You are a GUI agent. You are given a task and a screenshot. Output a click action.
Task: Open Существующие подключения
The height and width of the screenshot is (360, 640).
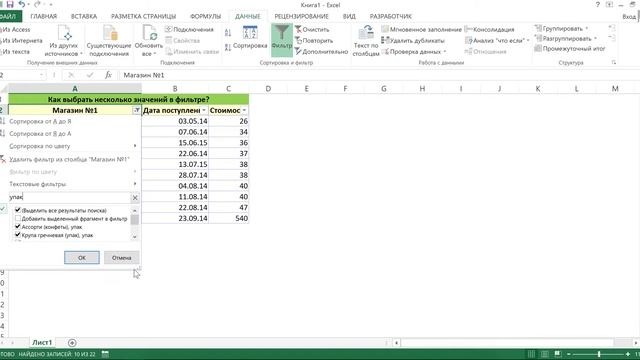(x=109, y=40)
